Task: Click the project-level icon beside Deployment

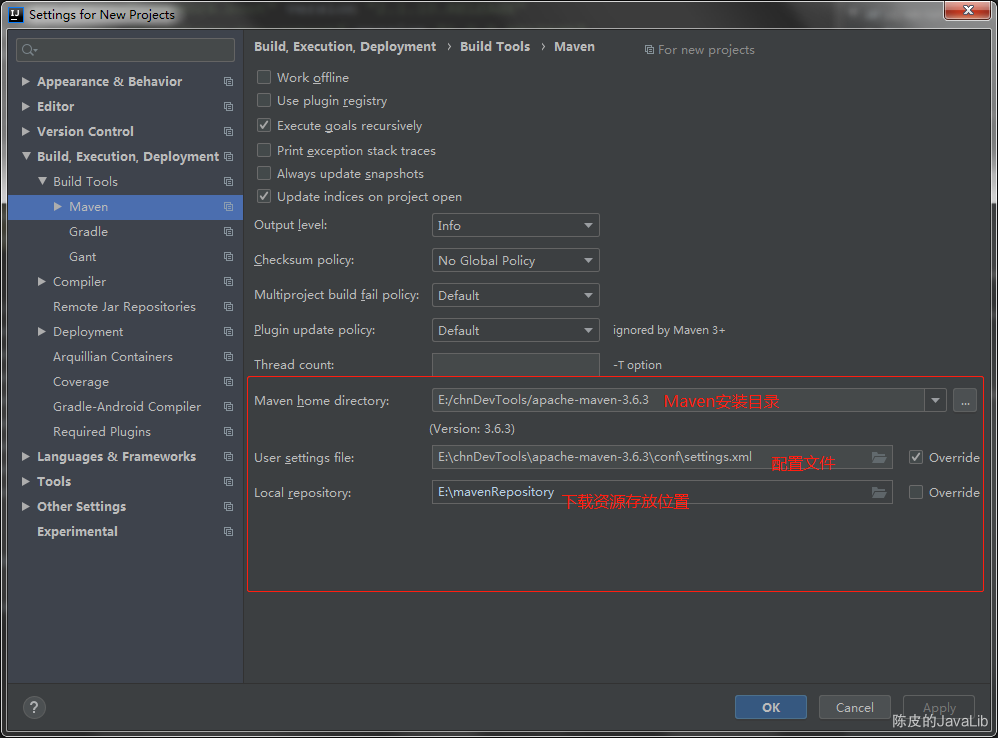Action: [x=228, y=331]
